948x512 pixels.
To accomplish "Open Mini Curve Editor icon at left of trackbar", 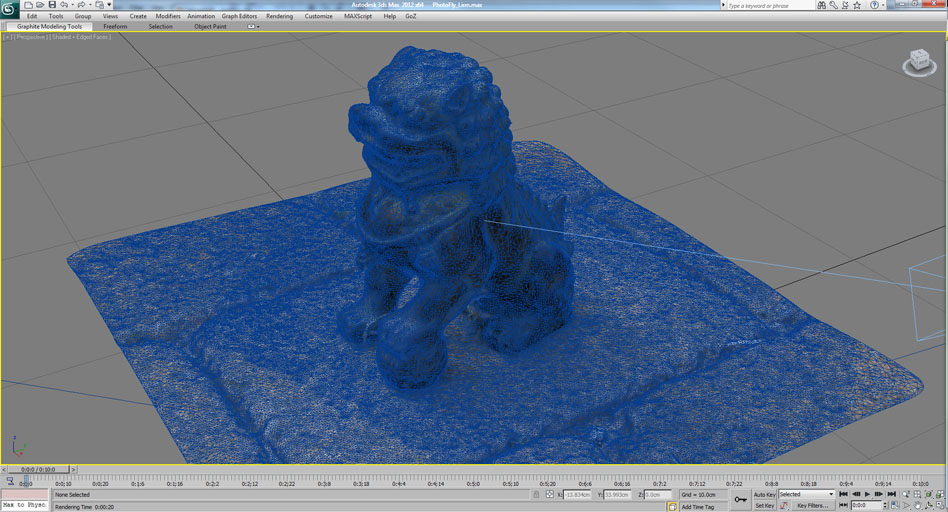I will [x=10, y=482].
